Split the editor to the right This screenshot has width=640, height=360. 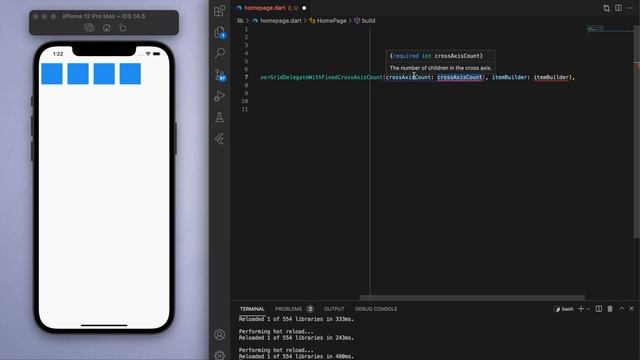point(619,8)
